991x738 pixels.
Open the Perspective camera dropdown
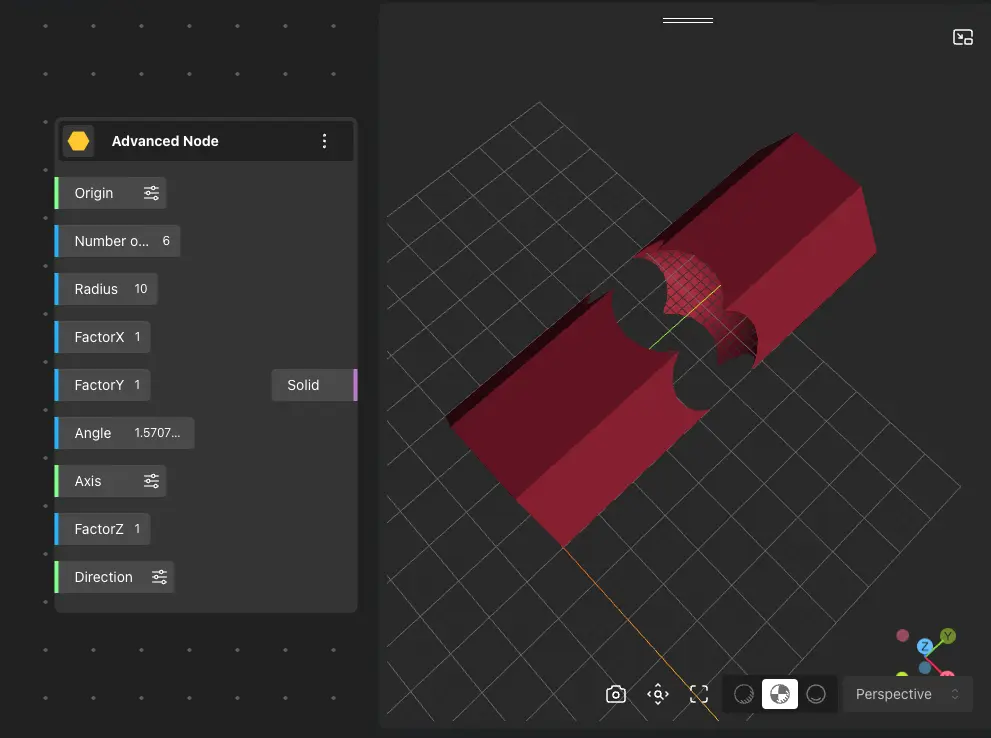pos(907,694)
